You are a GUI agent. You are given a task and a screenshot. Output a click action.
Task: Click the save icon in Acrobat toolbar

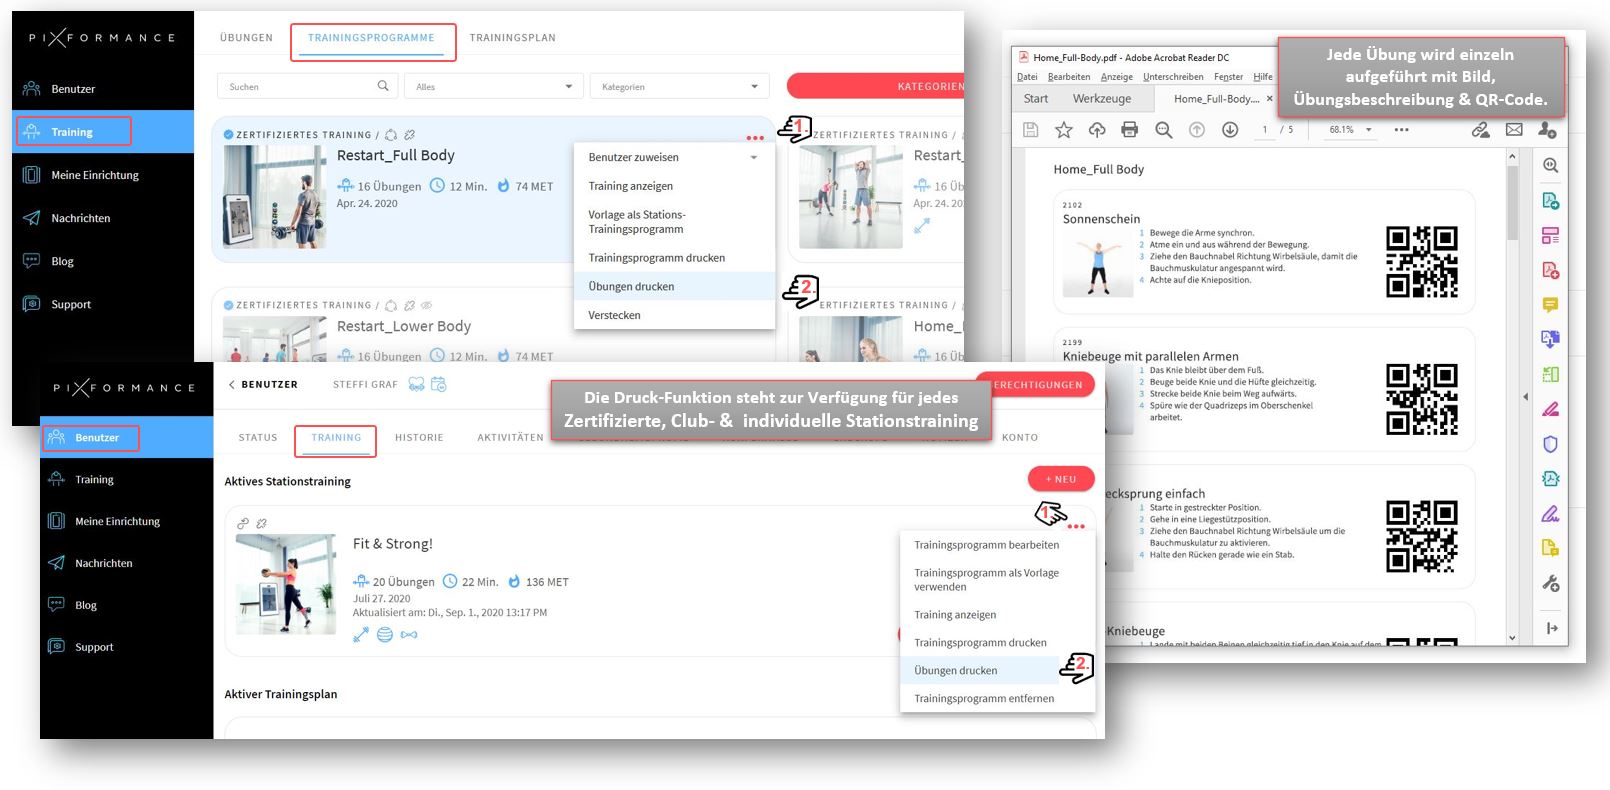1031,130
